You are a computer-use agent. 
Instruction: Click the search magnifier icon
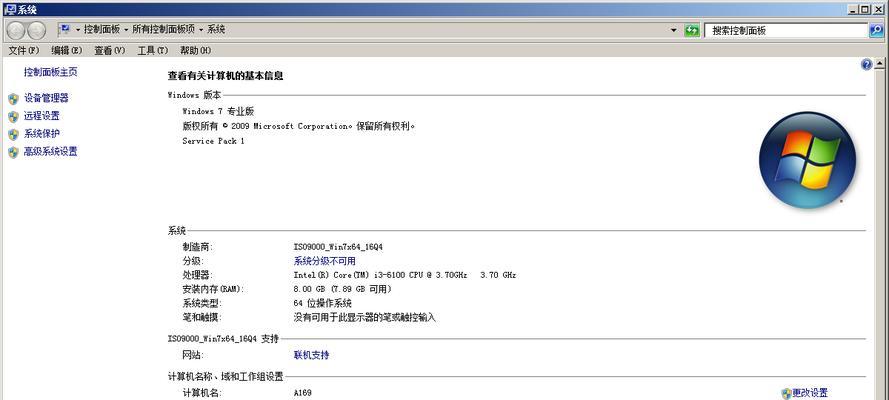pos(876,31)
